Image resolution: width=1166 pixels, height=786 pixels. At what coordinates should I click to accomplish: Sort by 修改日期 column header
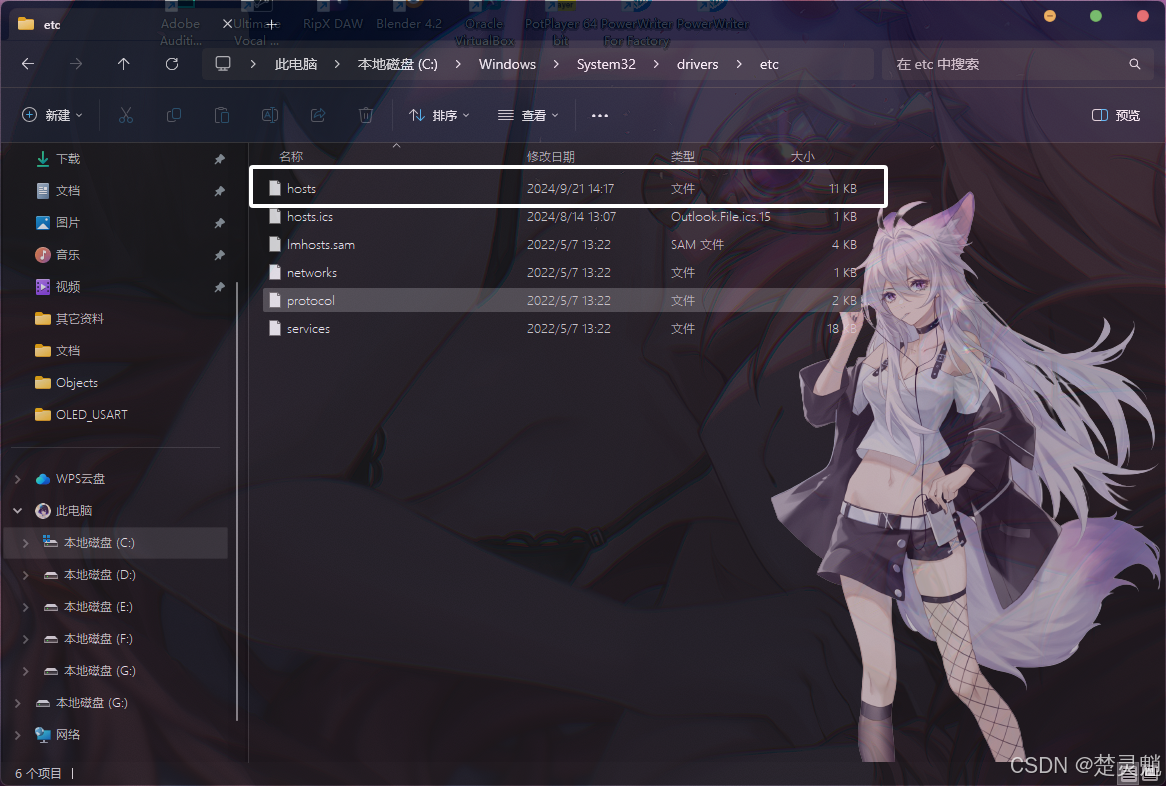[x=550, y=157]
